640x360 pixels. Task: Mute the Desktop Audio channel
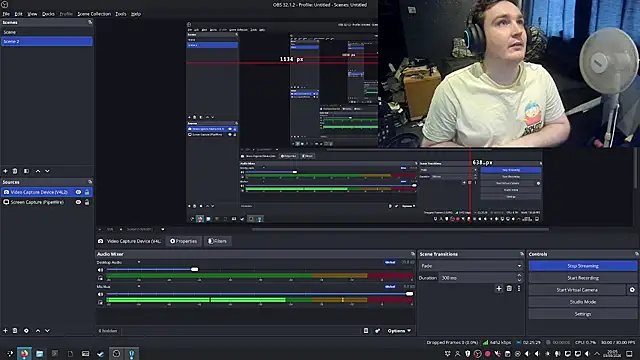point(100,269)
